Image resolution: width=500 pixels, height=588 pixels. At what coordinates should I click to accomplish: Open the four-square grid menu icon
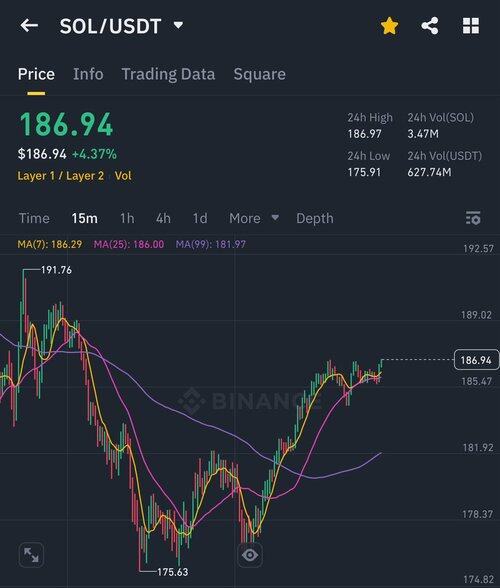[471, 26]
